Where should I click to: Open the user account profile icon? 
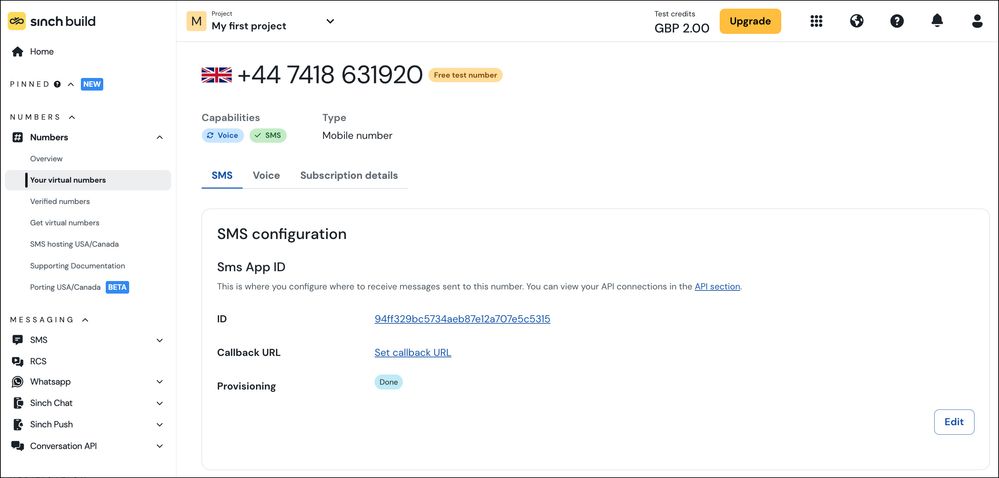tap(977, 21)
